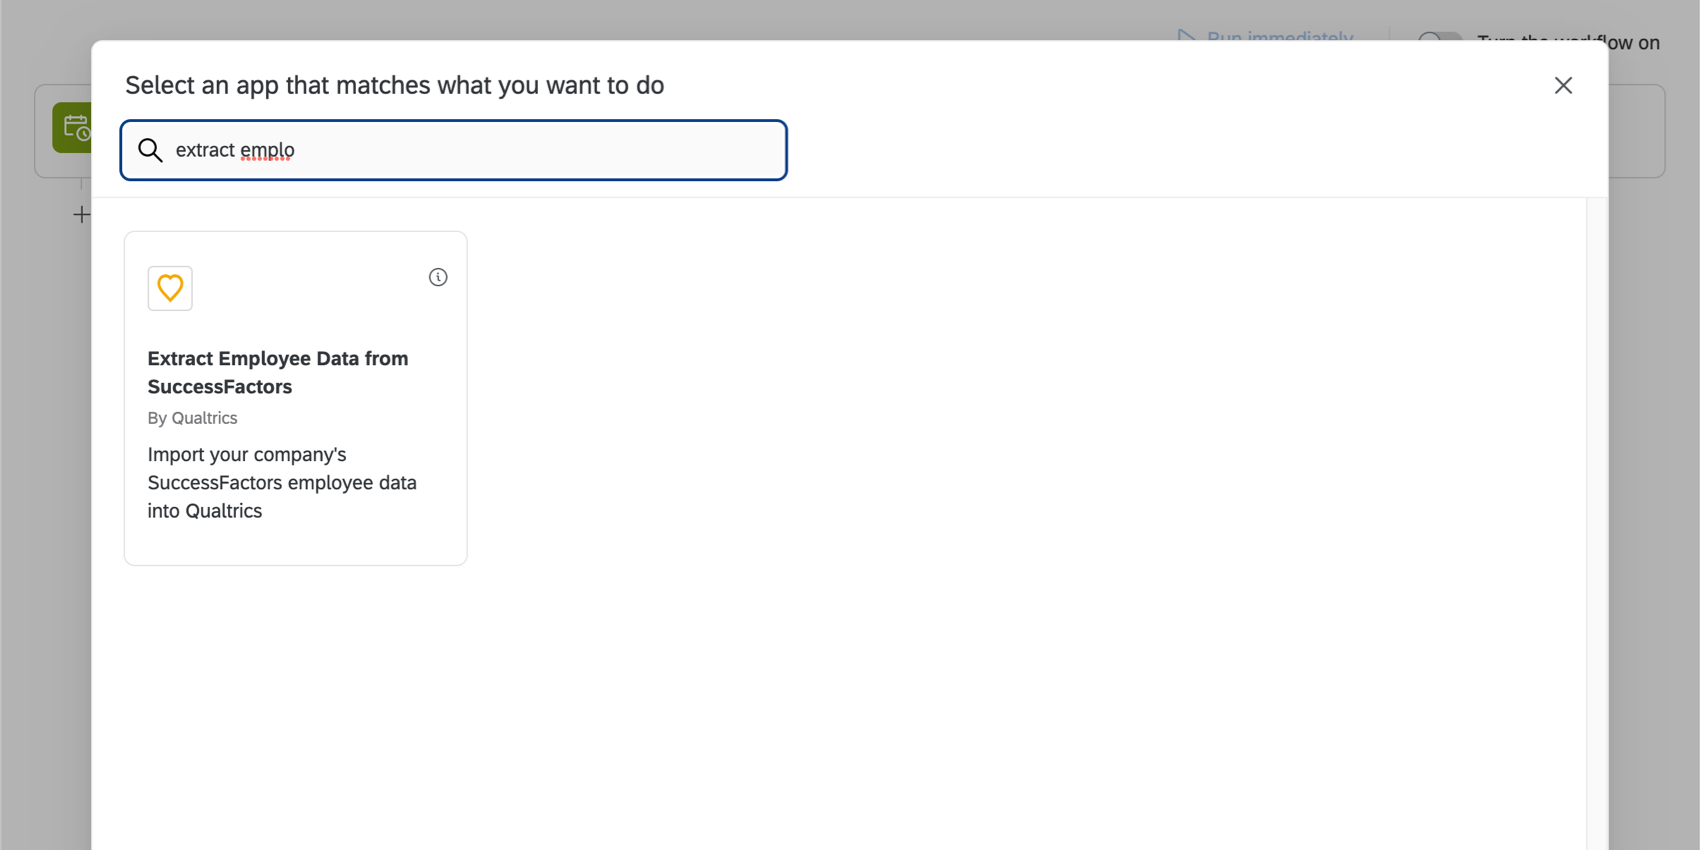This screenshot has height=850, width=1700.
Task: Click the plus icon to add a workflow step
Action: point(81,214)
